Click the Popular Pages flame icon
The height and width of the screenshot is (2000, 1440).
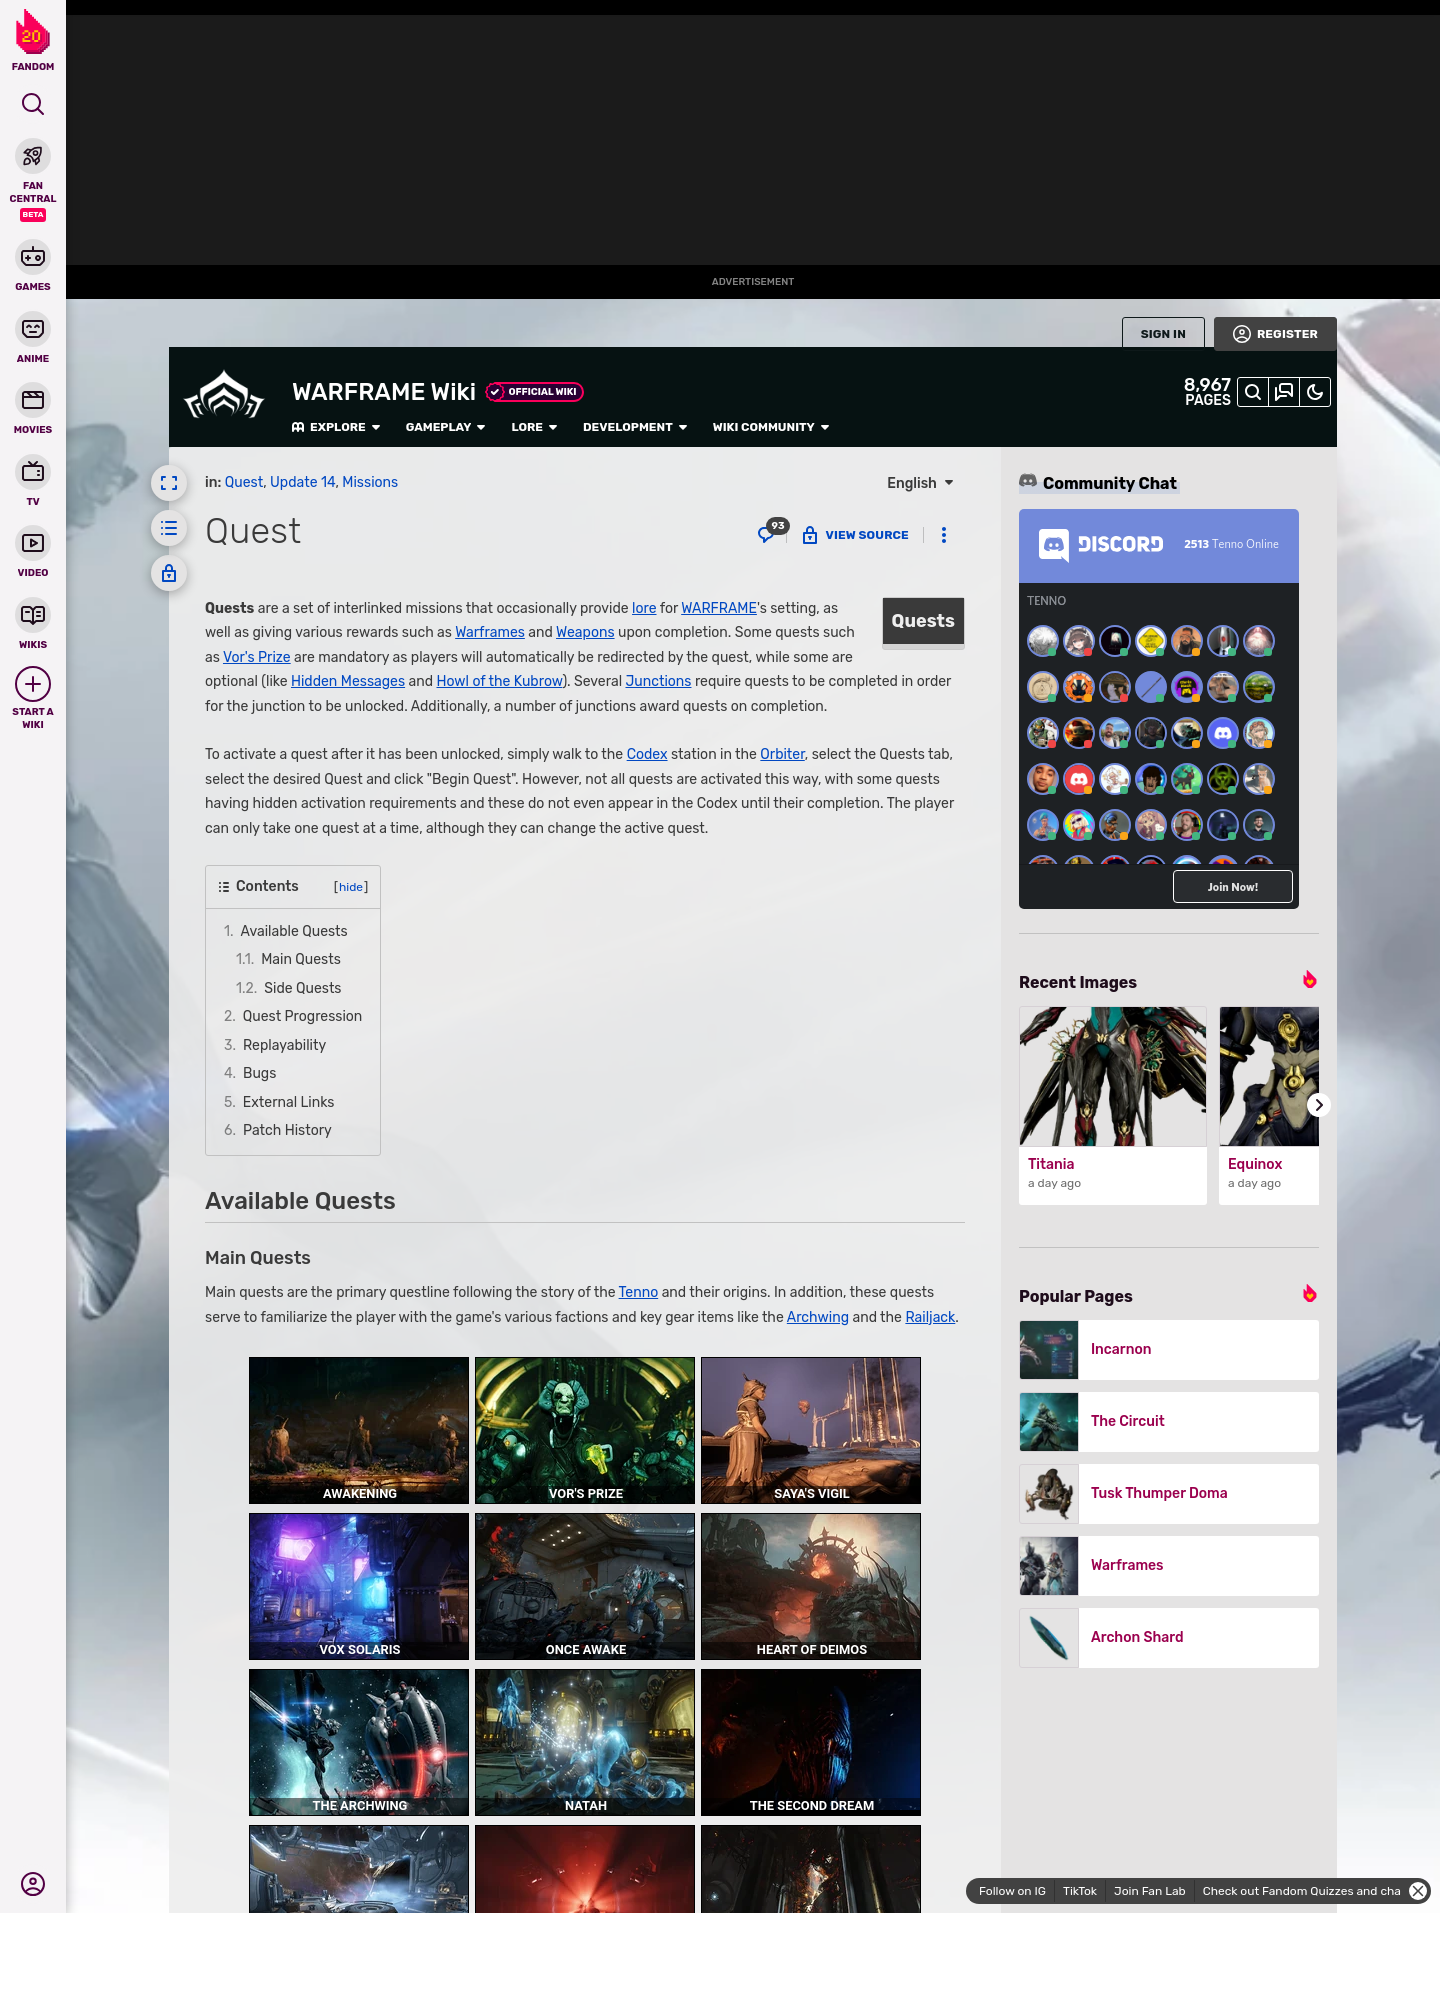click(x=1309, y=1294)
